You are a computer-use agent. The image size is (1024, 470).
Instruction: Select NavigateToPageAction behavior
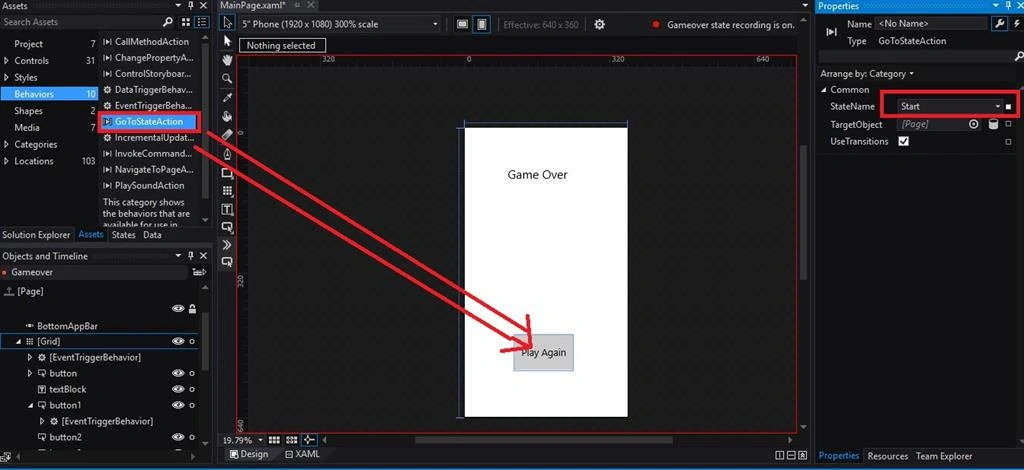[149, 170]
